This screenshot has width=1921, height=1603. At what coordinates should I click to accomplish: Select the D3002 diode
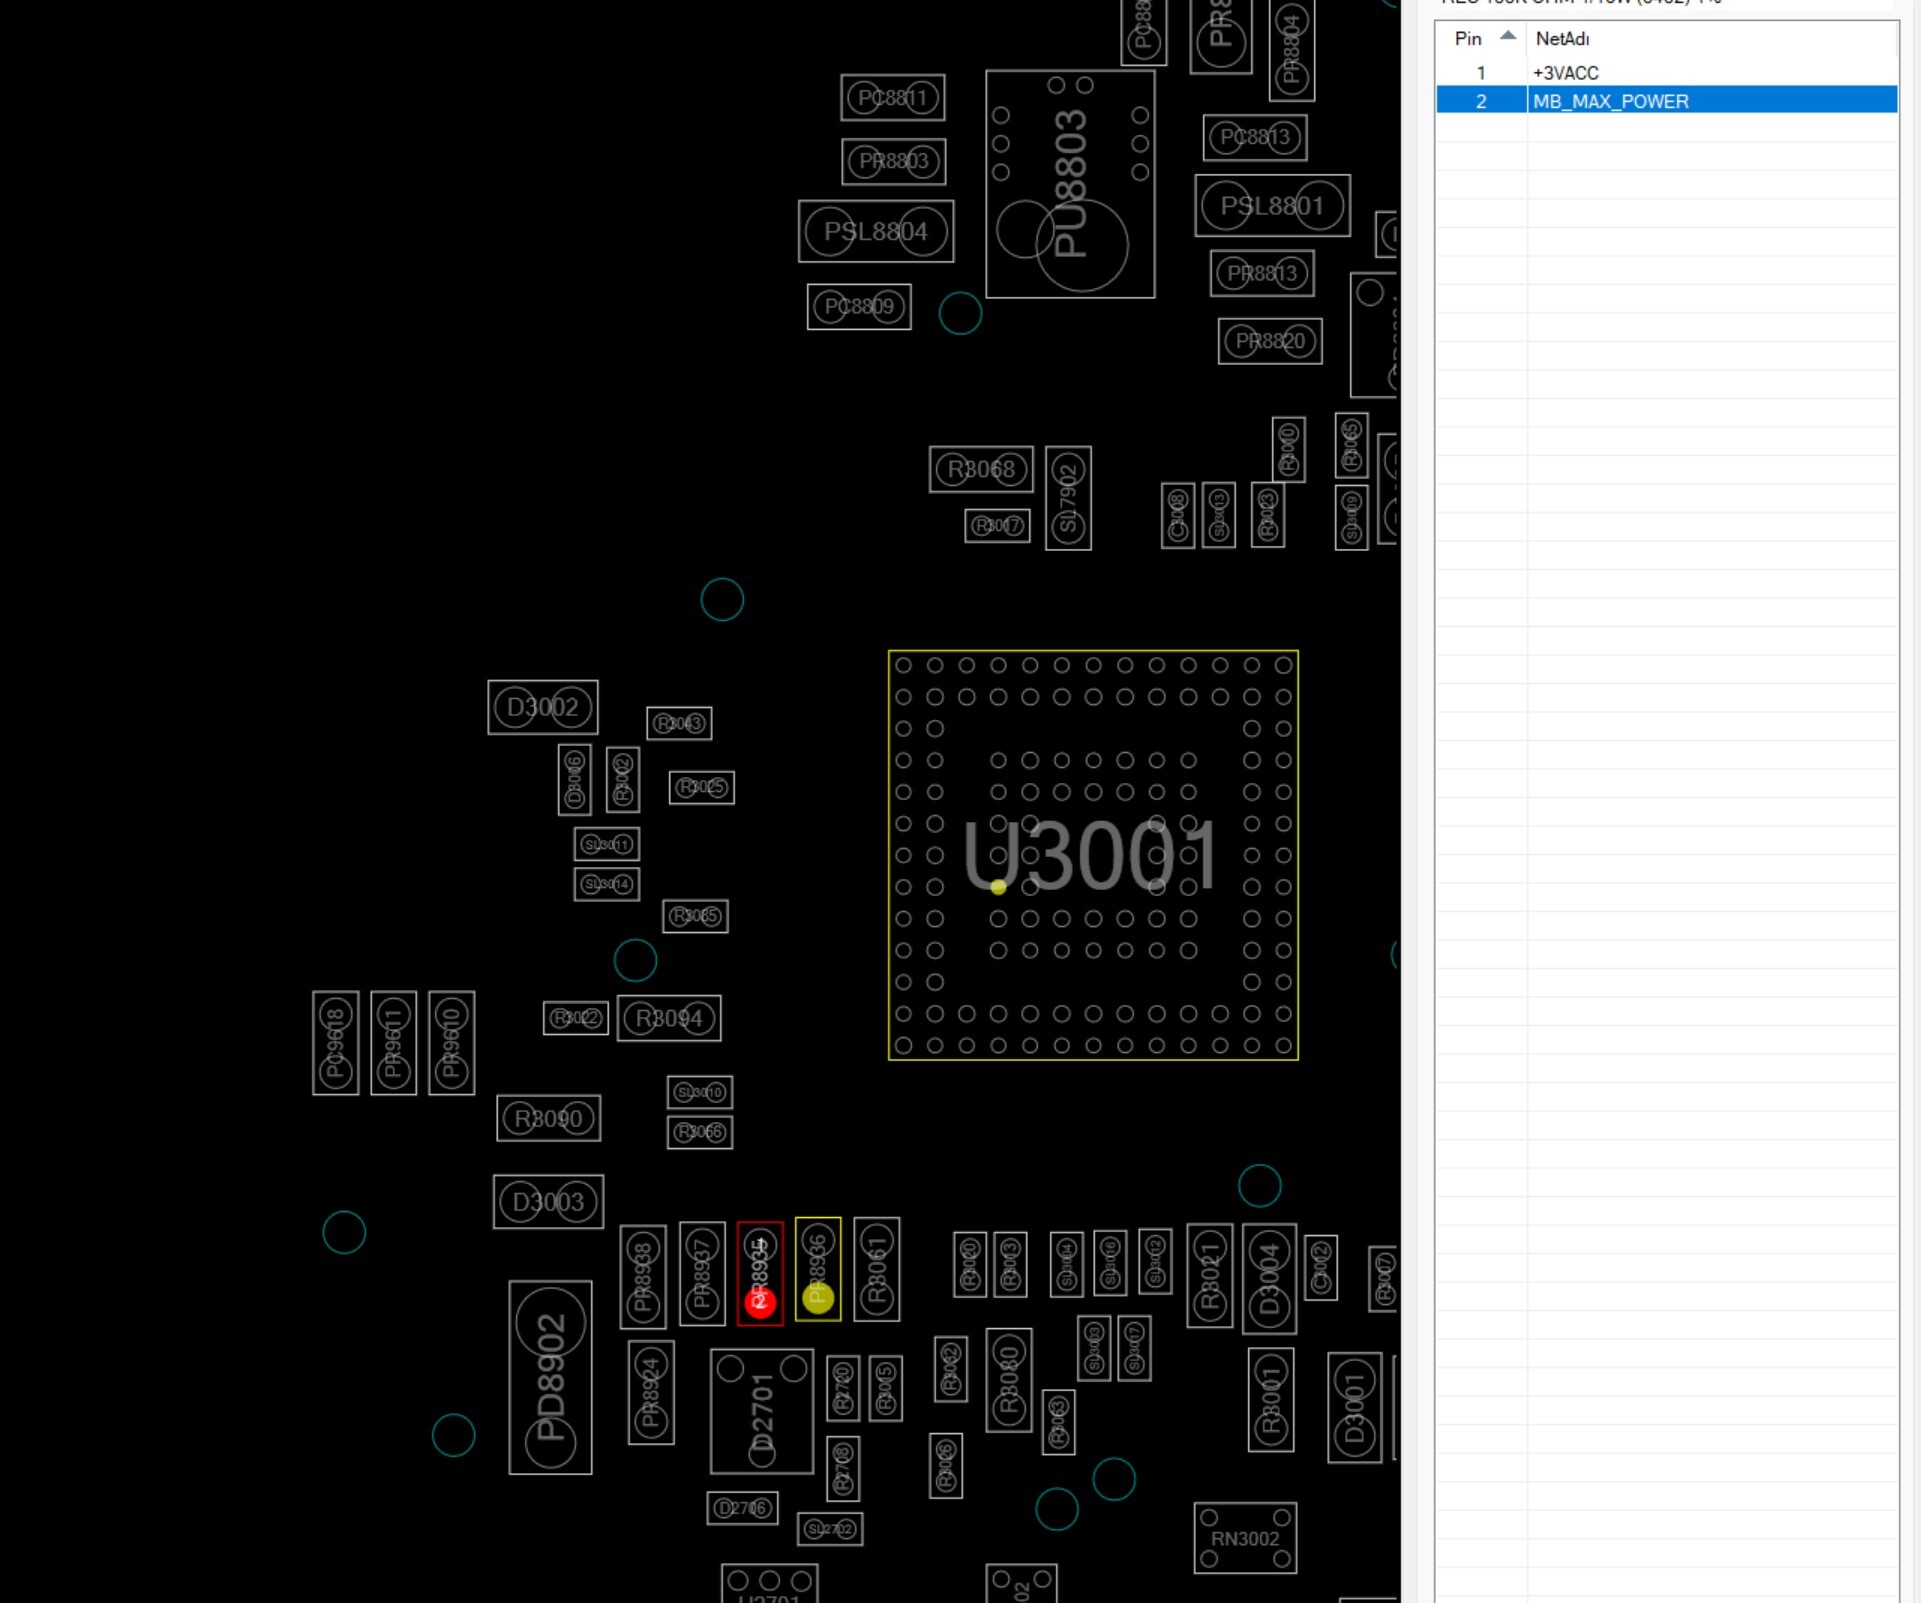coord(543,707)
